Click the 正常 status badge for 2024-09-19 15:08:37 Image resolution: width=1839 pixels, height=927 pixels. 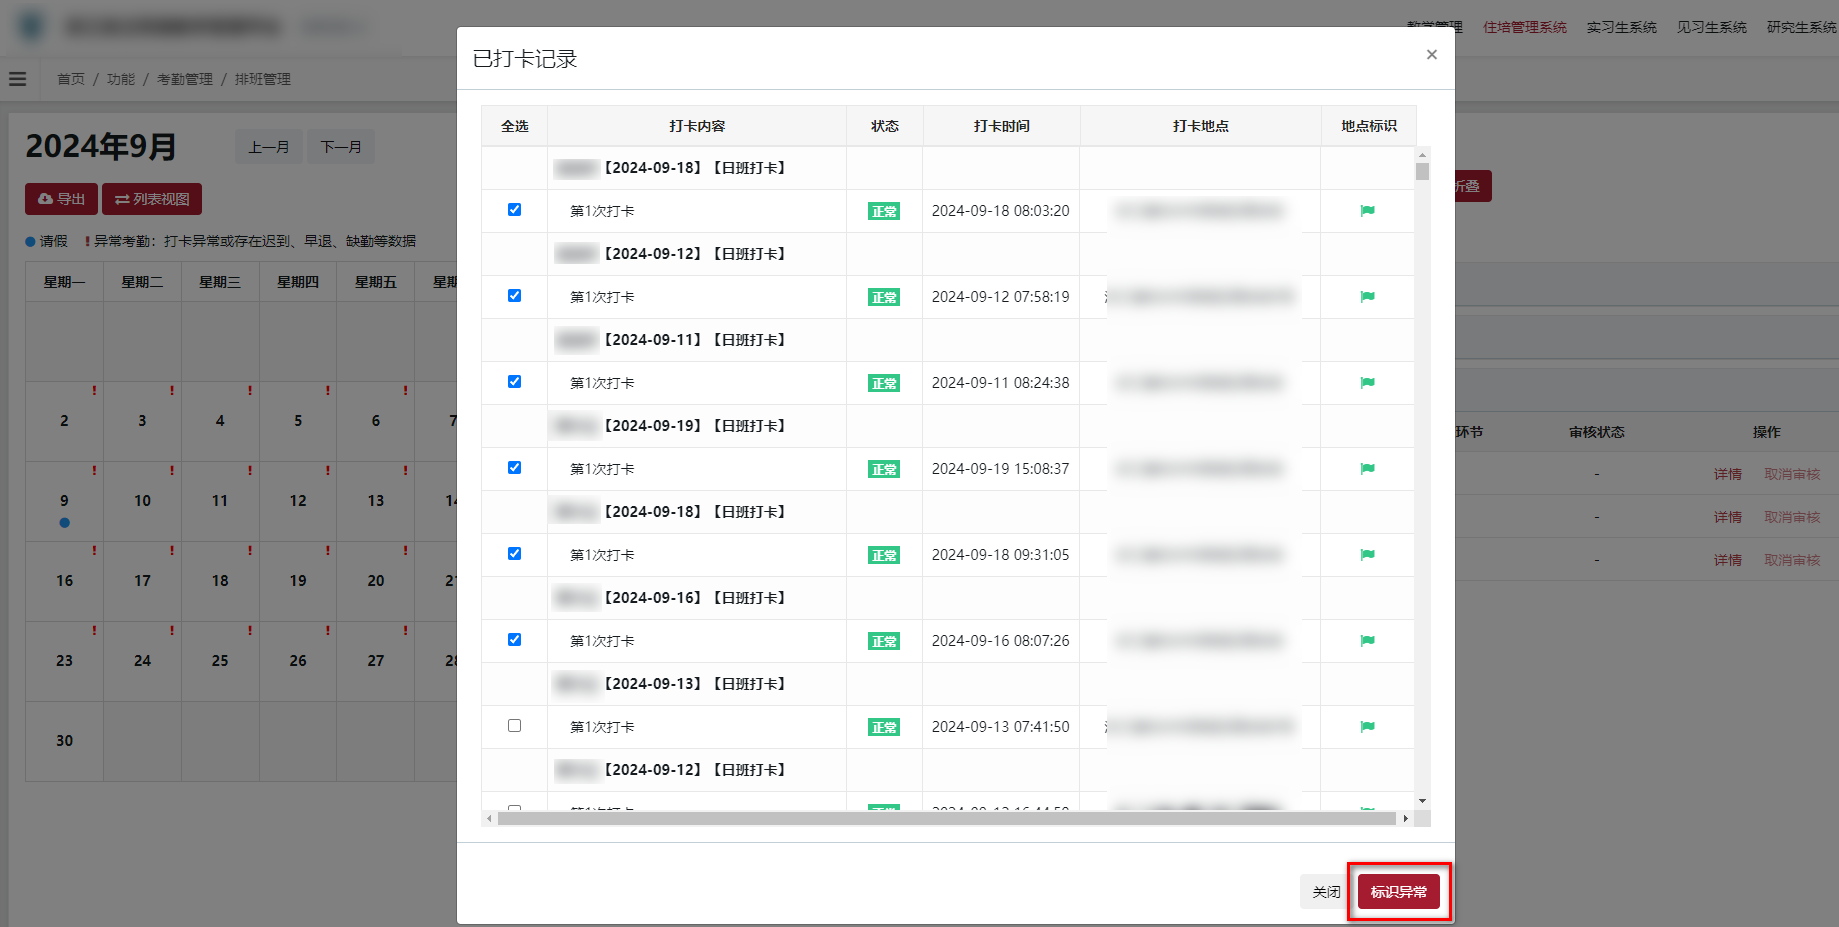(x=884, y=469)
